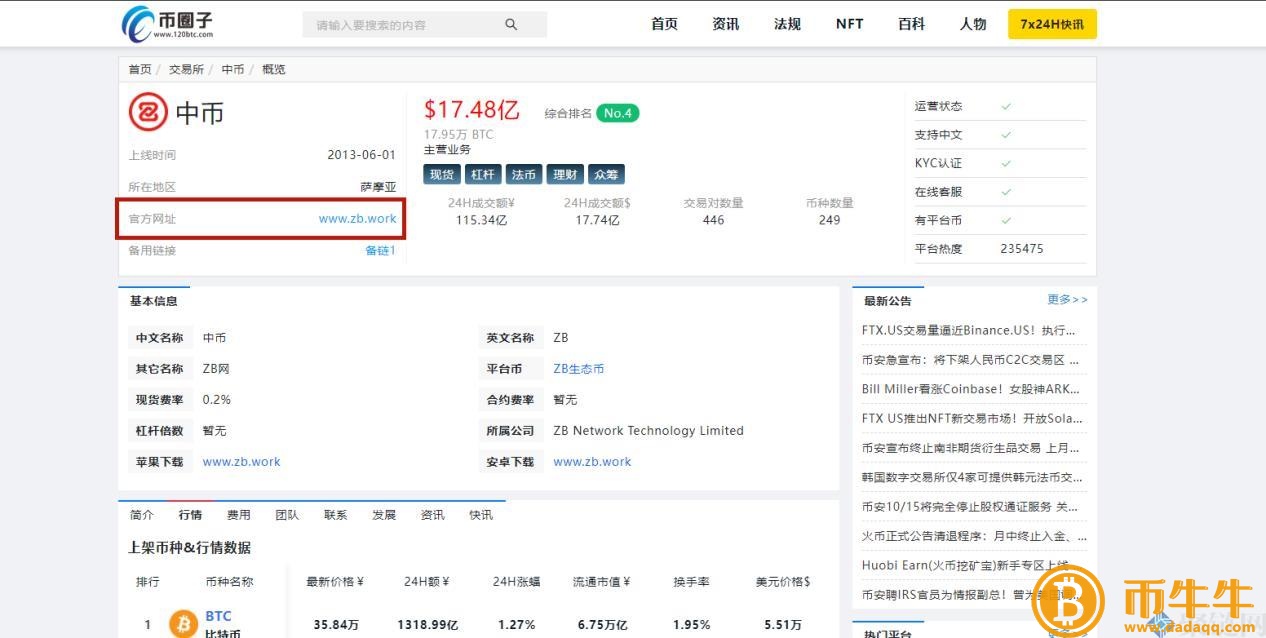Open the 韩国数字交易所仅4家 announcement
The width and height of the screenshot is (1266, 638).
tap(971, 477)
